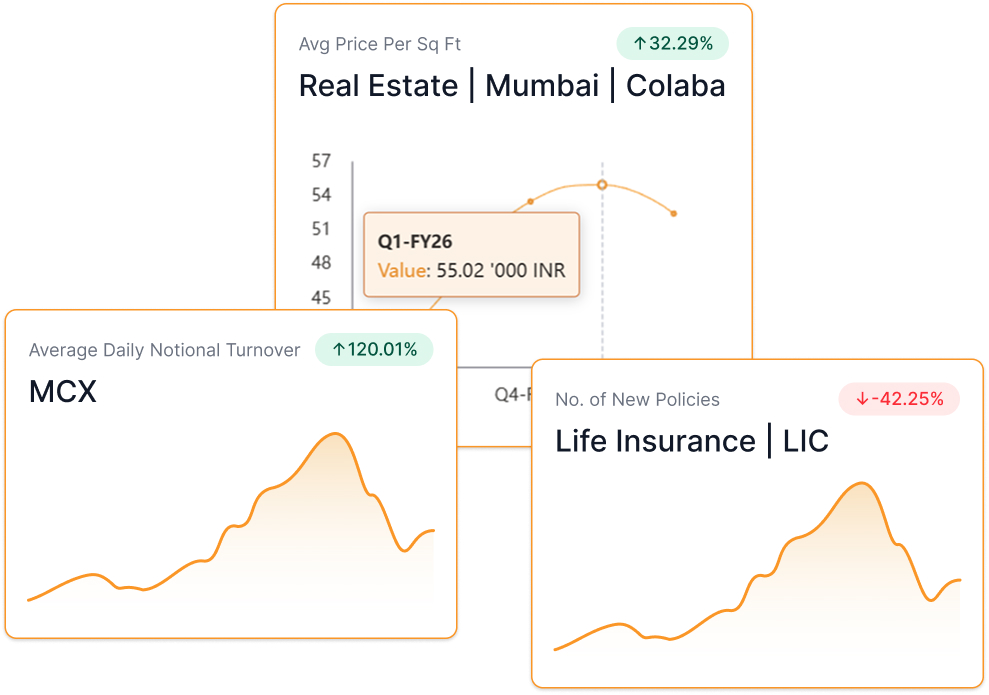Image resolution: width=989 pixels, height=695 pixels.
Task: Click the green 32.29% change badge
Action: point(673,44)
